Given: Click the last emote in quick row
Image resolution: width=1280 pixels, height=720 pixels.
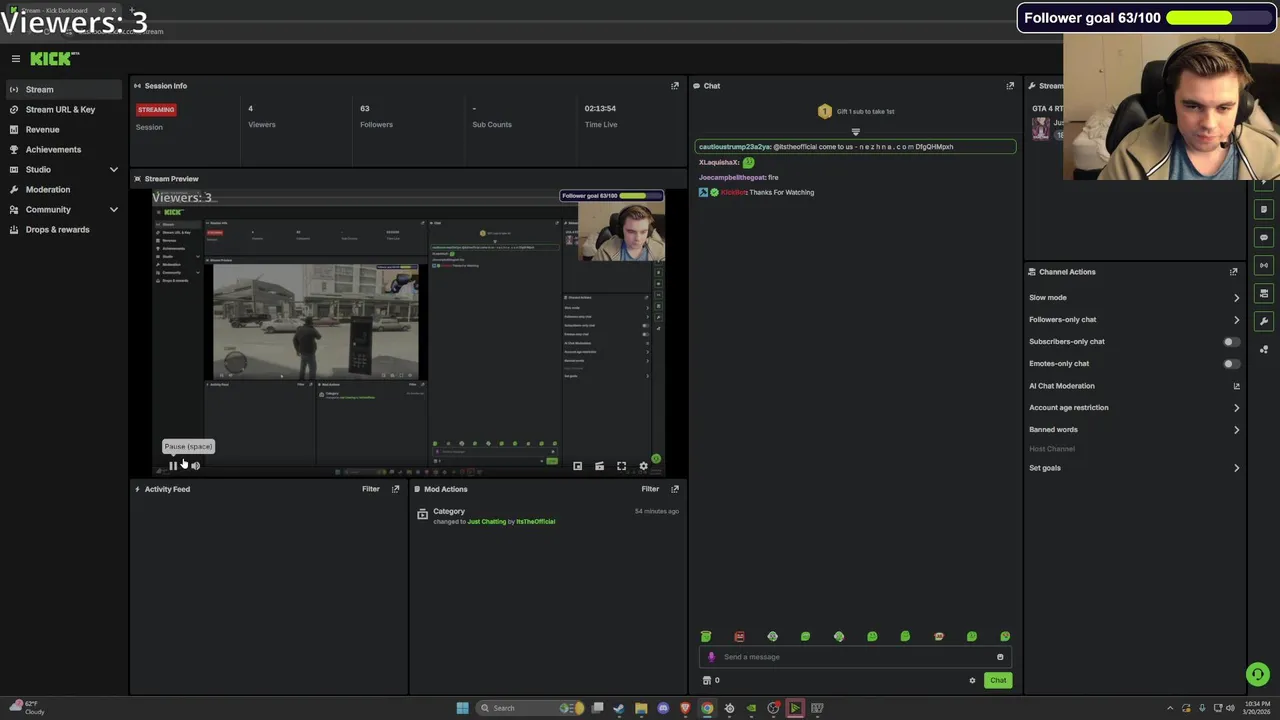Looking at the screenshot, I should point(1005,636).
